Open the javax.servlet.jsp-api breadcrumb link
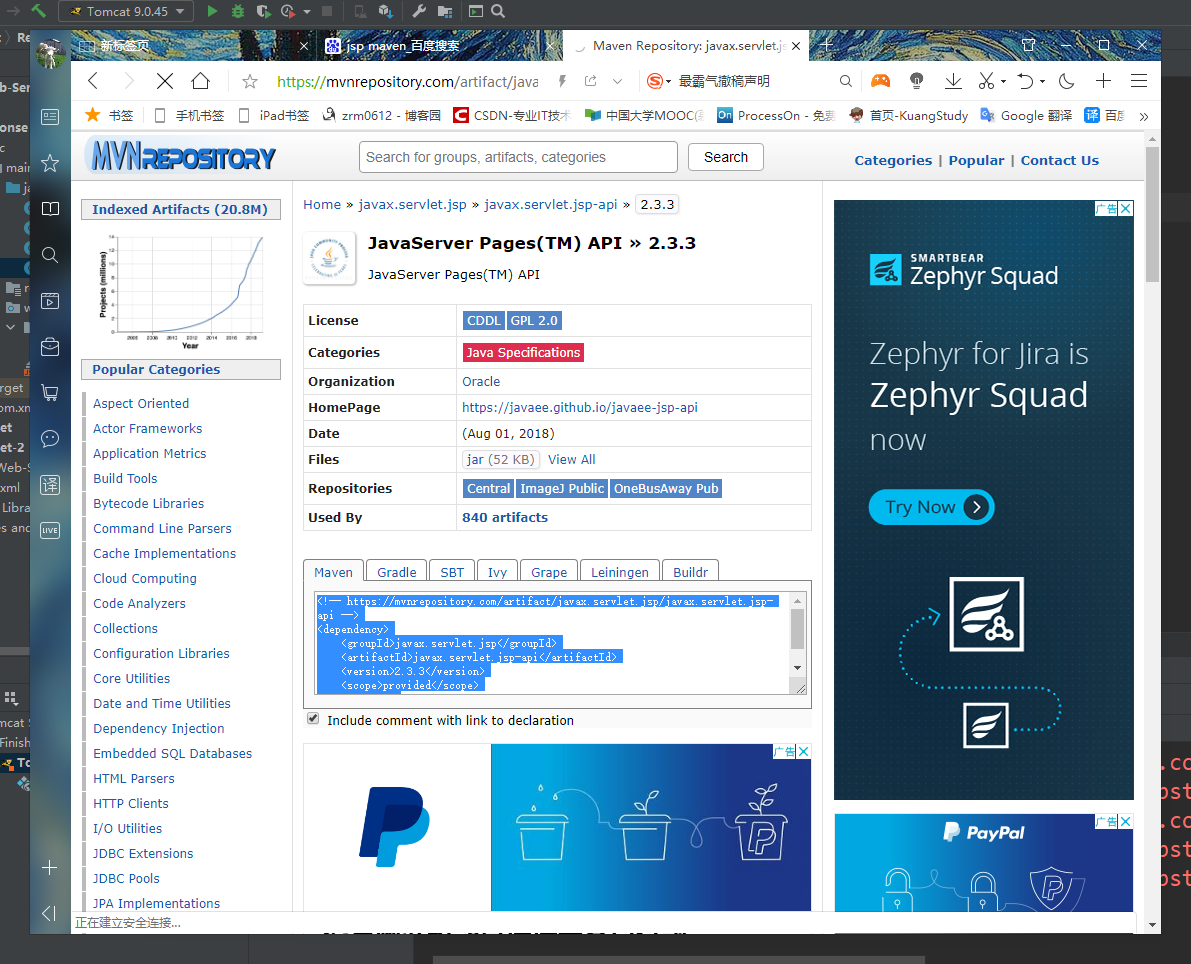This screenshot has width=1191, height=964. pyautogui.click(x=551, y=204)
